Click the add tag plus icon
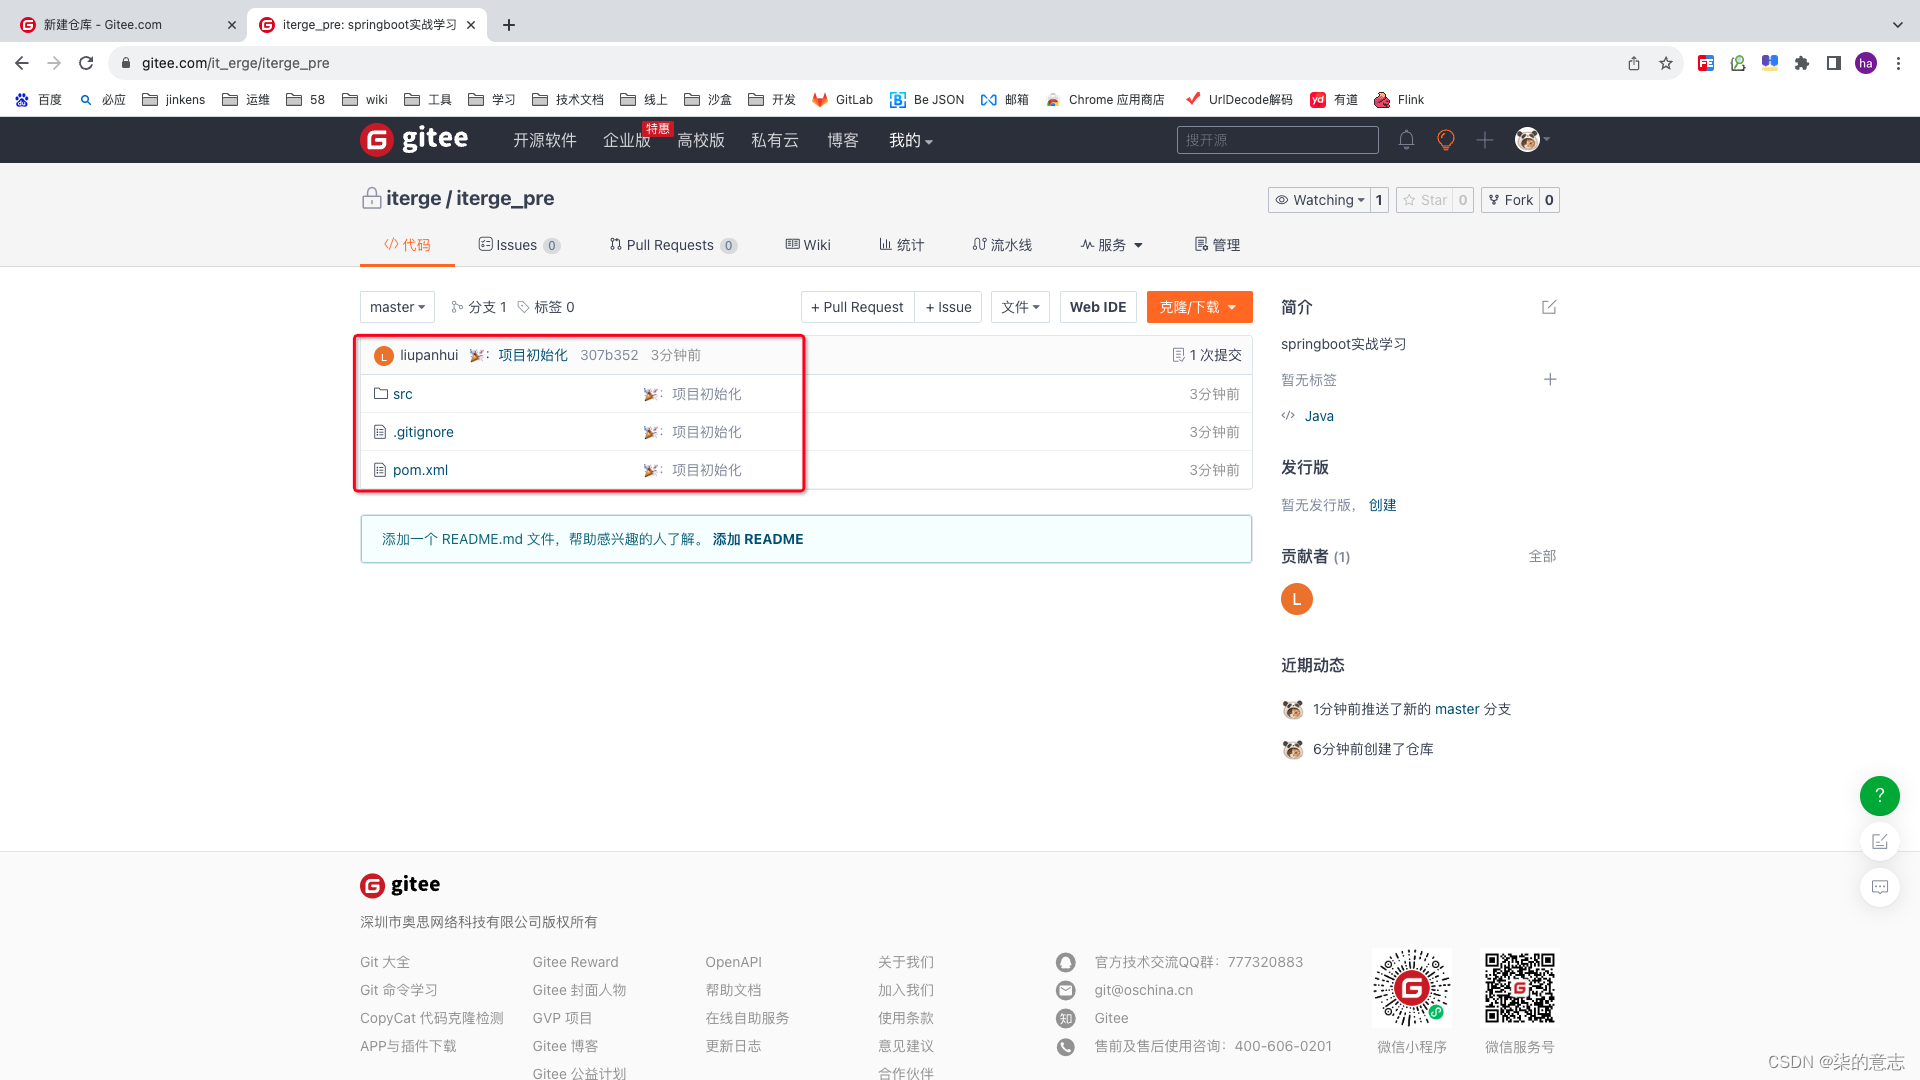The height and width of the screenshot is (1080, 1920). click(x=1551, y=380)
